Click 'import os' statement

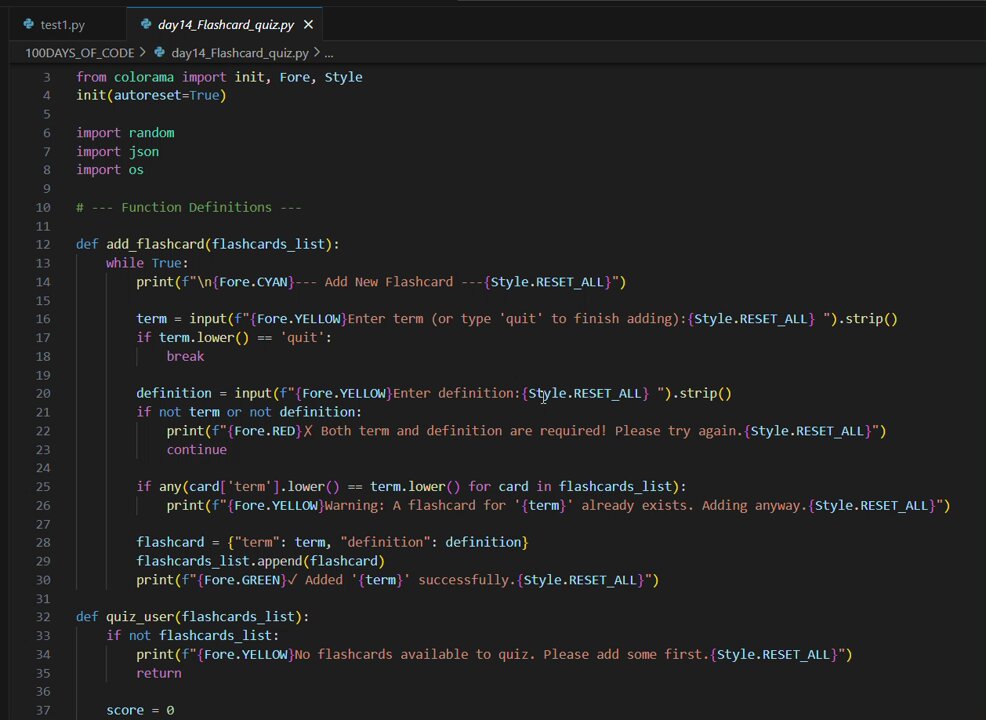tap(110, 170)
